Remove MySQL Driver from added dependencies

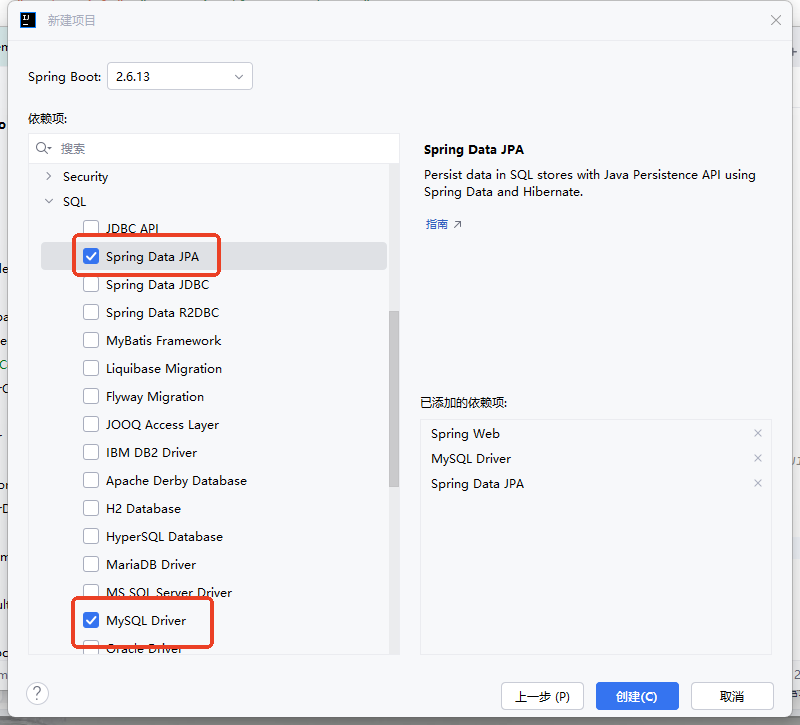click(758, 458)
